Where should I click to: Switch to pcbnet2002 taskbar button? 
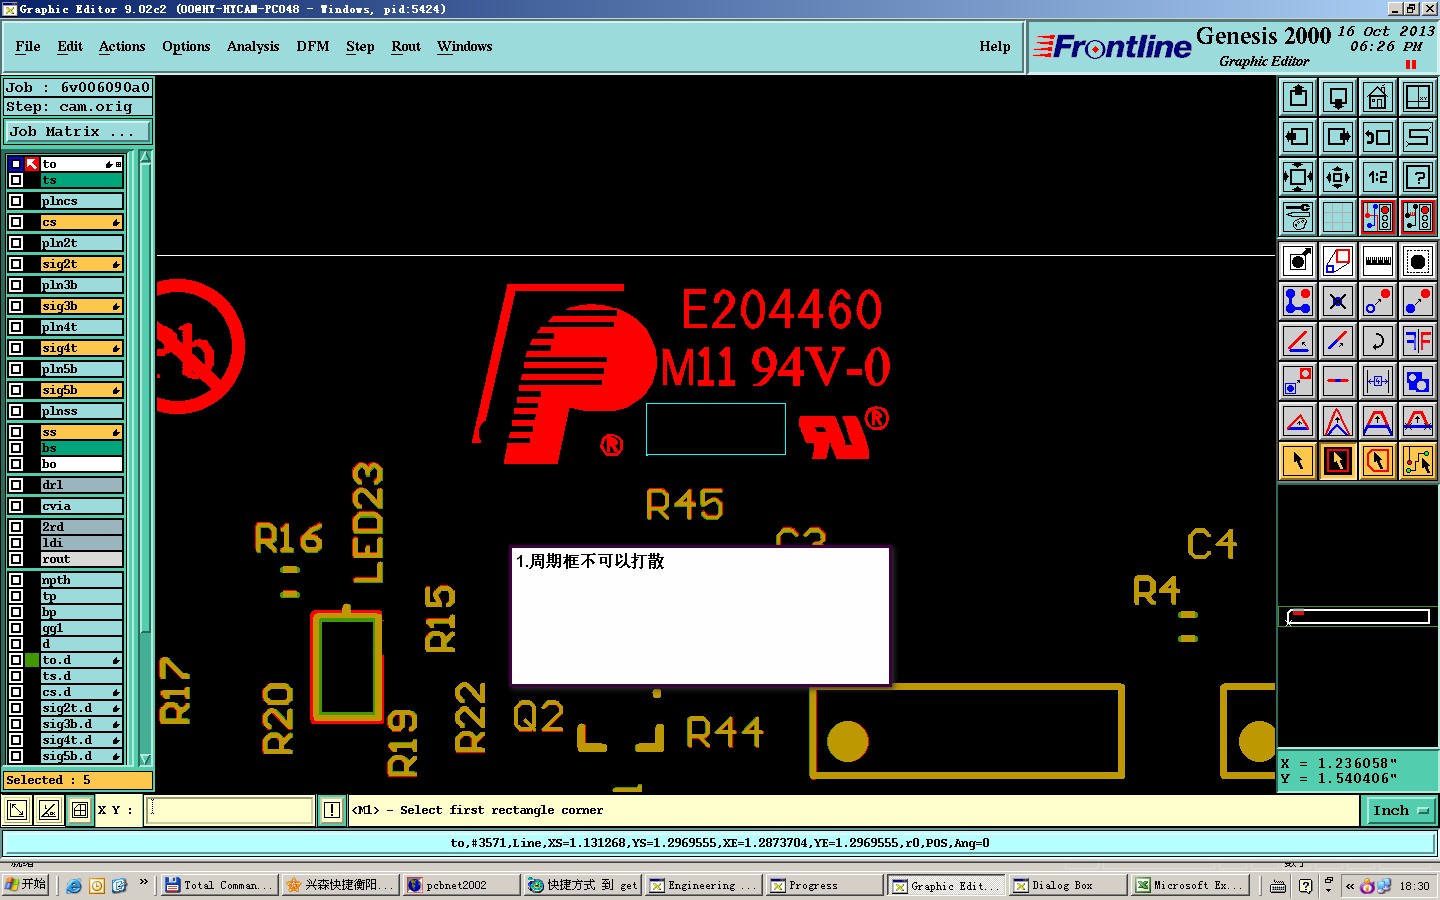tap(460, 885)
